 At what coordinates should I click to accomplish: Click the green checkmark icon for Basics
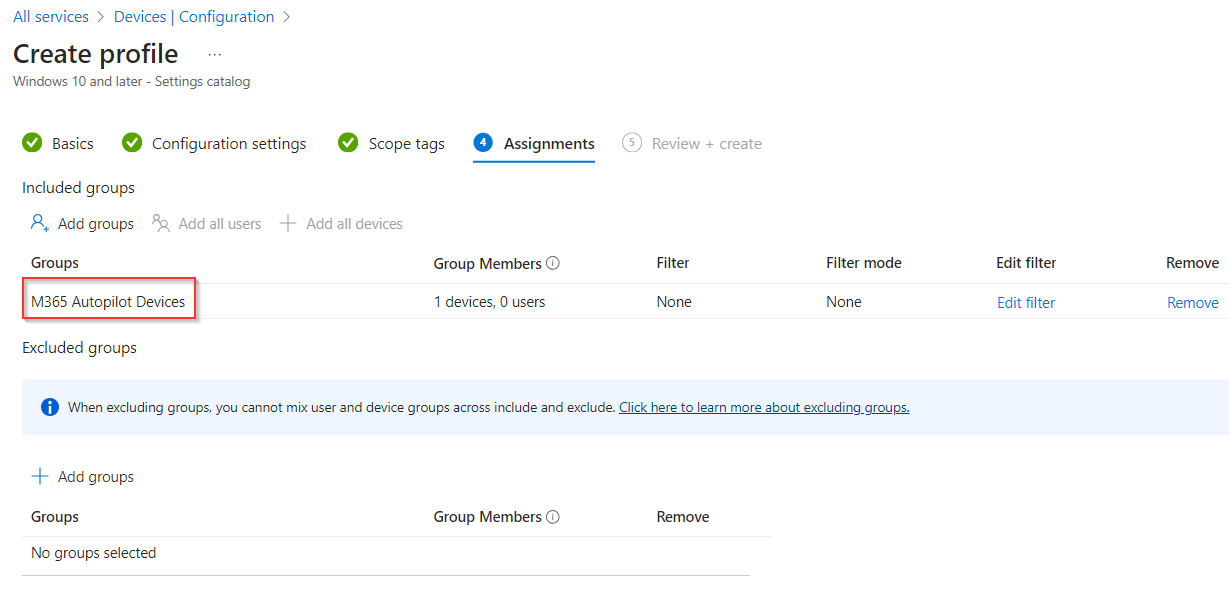click(x=32, y=143)
